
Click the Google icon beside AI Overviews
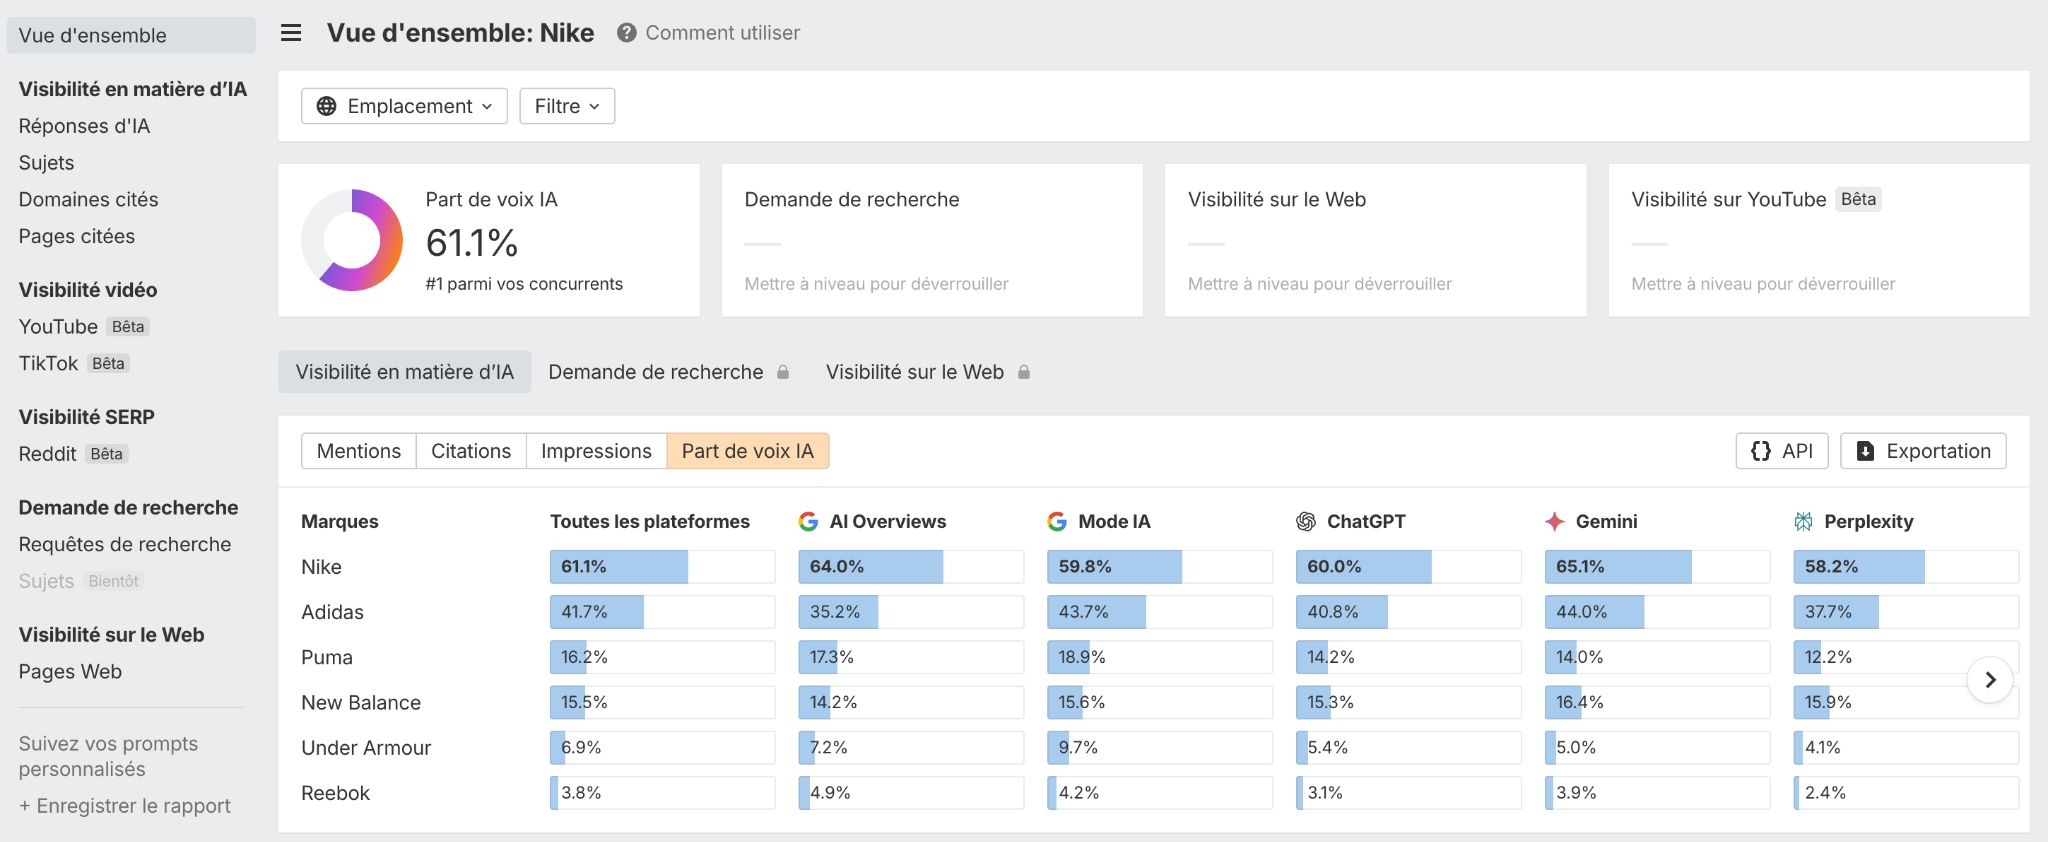[x=808, y=521]
